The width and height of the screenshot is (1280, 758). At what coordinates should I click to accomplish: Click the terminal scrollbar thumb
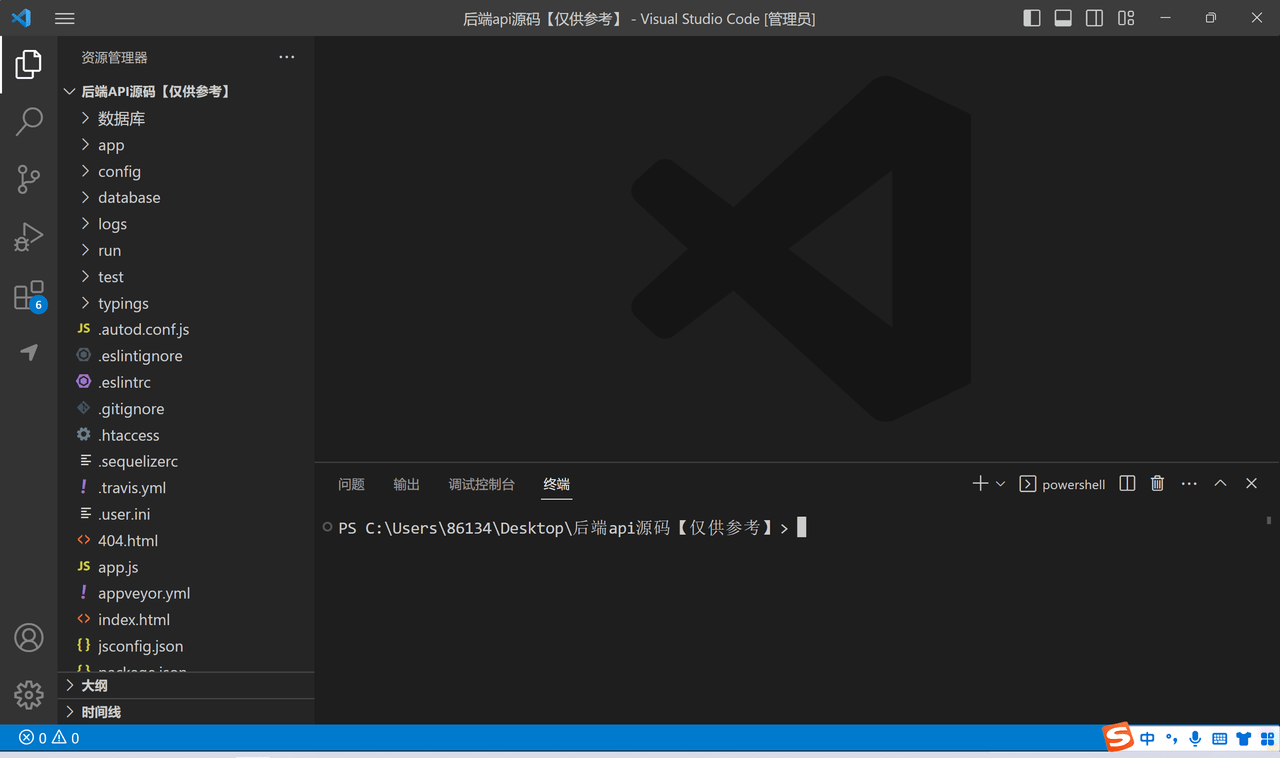pyautogui.click(x=1269, y=520)
